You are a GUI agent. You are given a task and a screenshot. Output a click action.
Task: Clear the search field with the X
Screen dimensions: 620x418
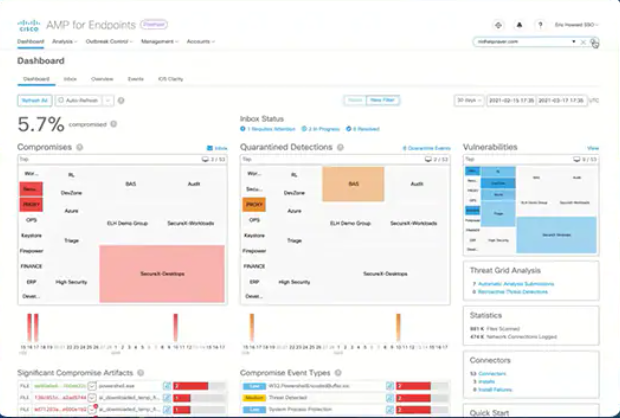[x=583, y=42]
